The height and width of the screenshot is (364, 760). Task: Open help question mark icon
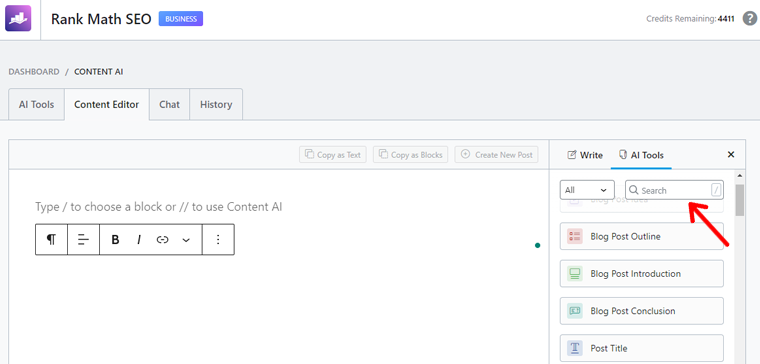click(x=749, y=19)
